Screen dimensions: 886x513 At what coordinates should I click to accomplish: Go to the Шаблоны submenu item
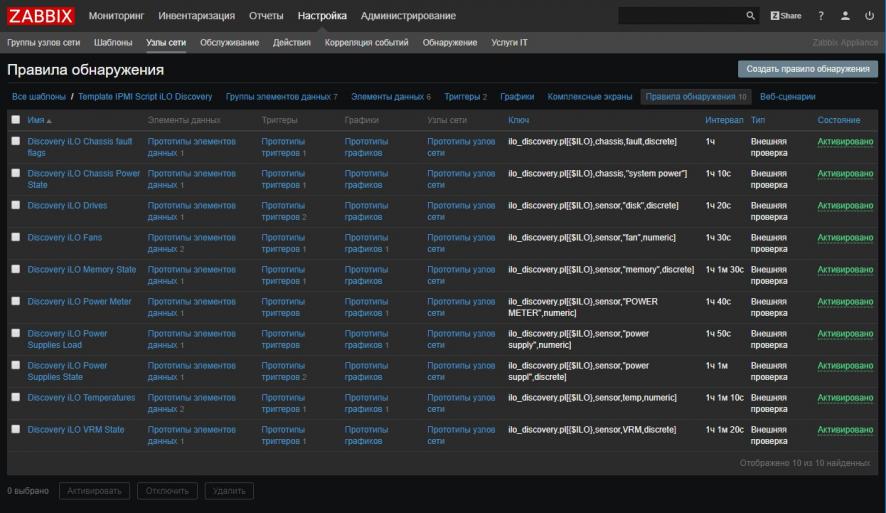click(113, 43)
